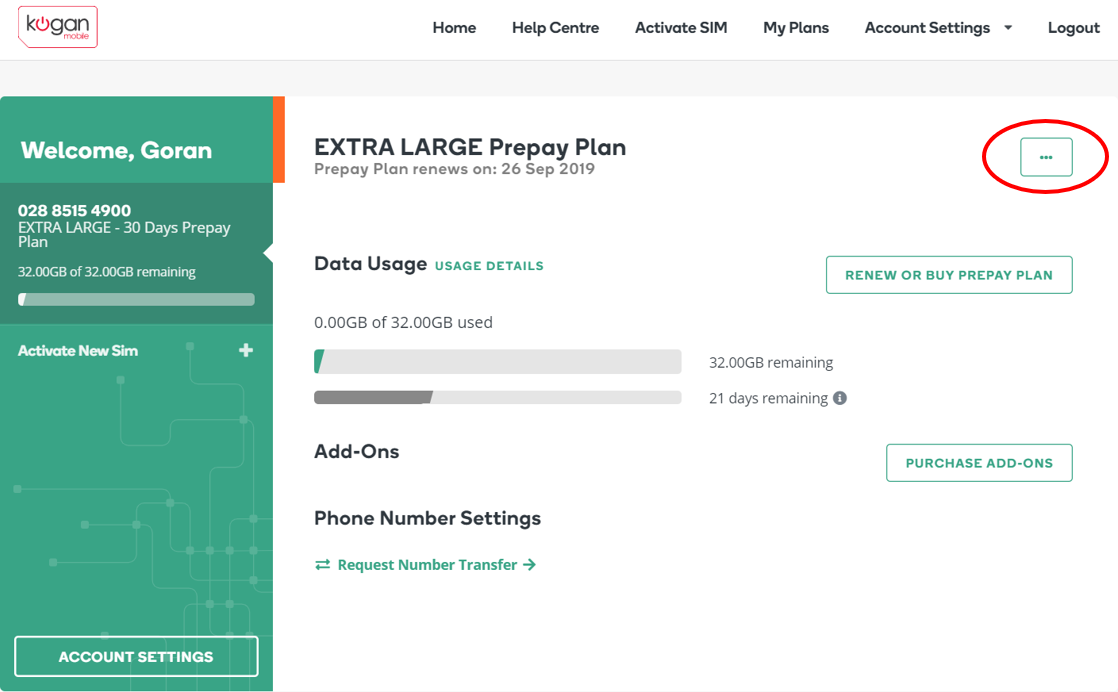Click the info icon next to days remaining
The width and height of the screenshot is (1118, 692).
point(840,398)
